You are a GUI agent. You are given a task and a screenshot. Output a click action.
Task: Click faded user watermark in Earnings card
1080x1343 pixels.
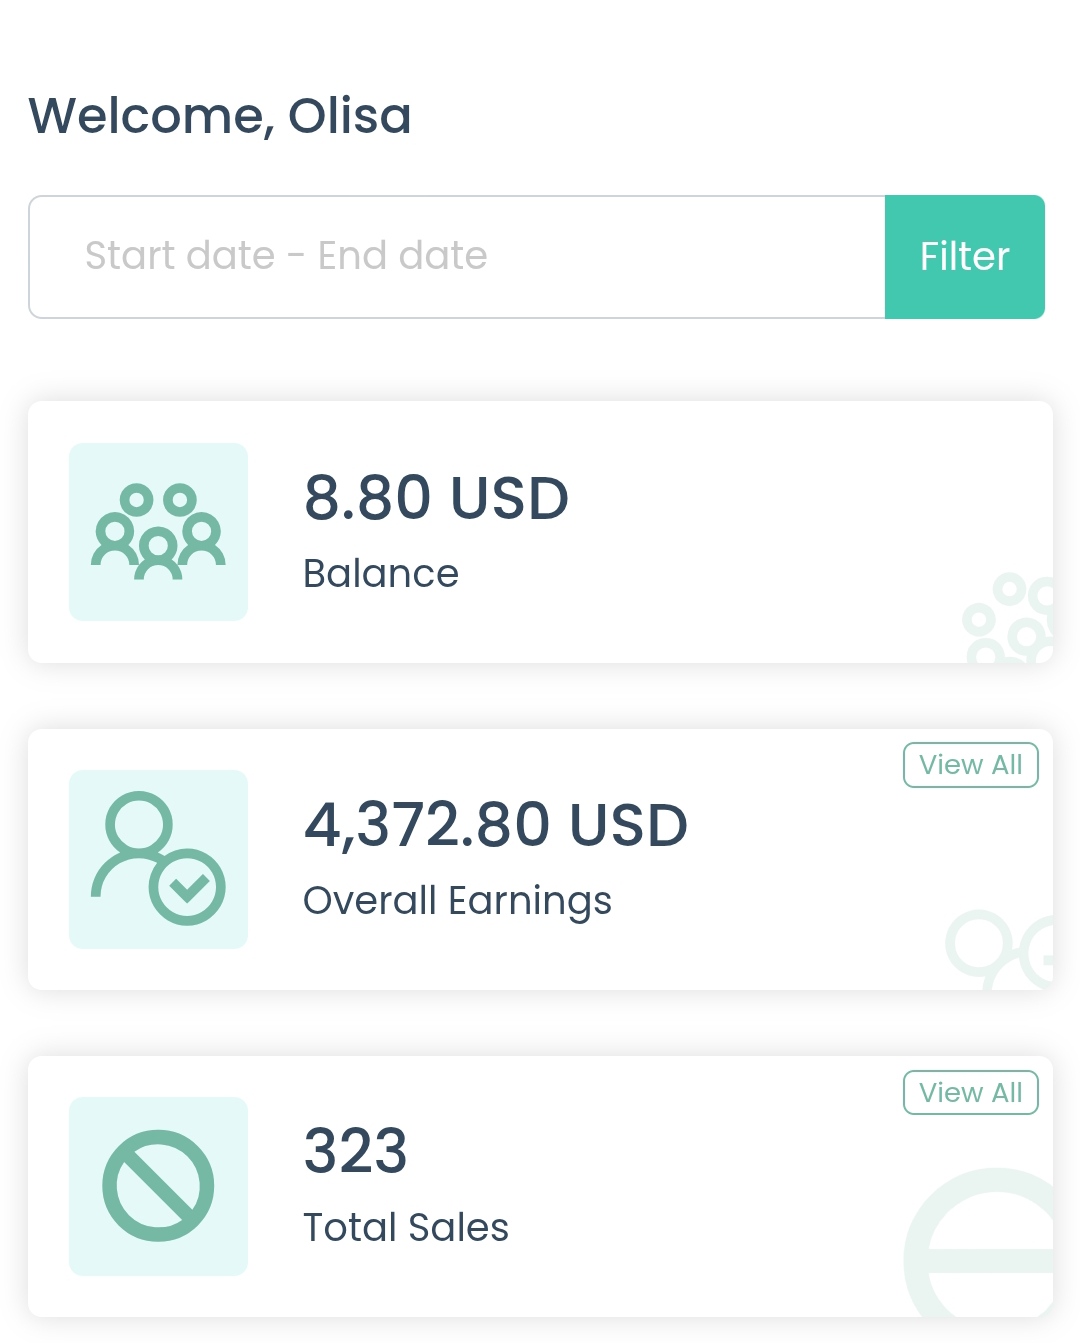click(x=1000, y=948)
